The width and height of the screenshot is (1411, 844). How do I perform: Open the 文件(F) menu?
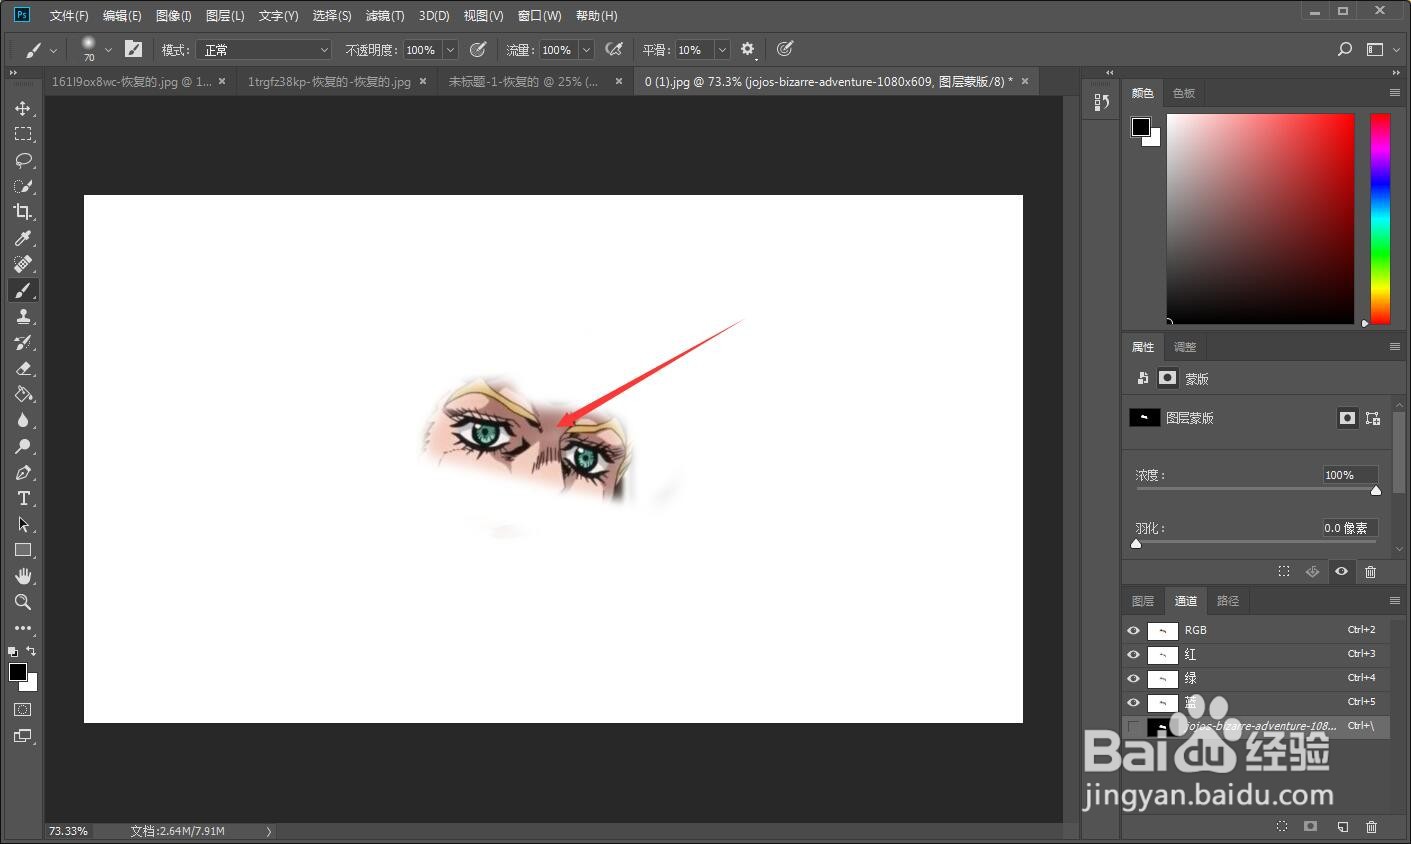[x=69, y=16]
